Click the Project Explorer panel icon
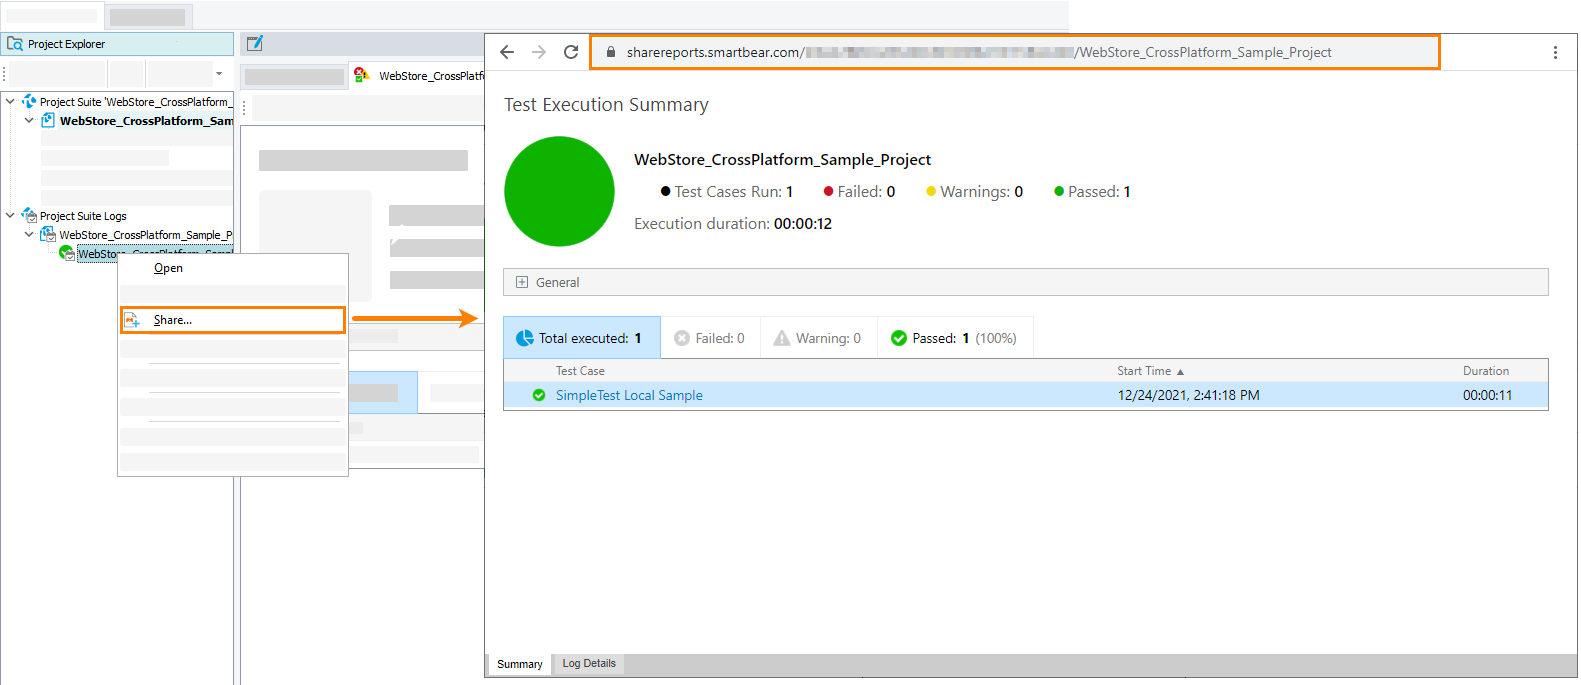Viewport: 1581px width, 685px height. [x=15, y=44]
